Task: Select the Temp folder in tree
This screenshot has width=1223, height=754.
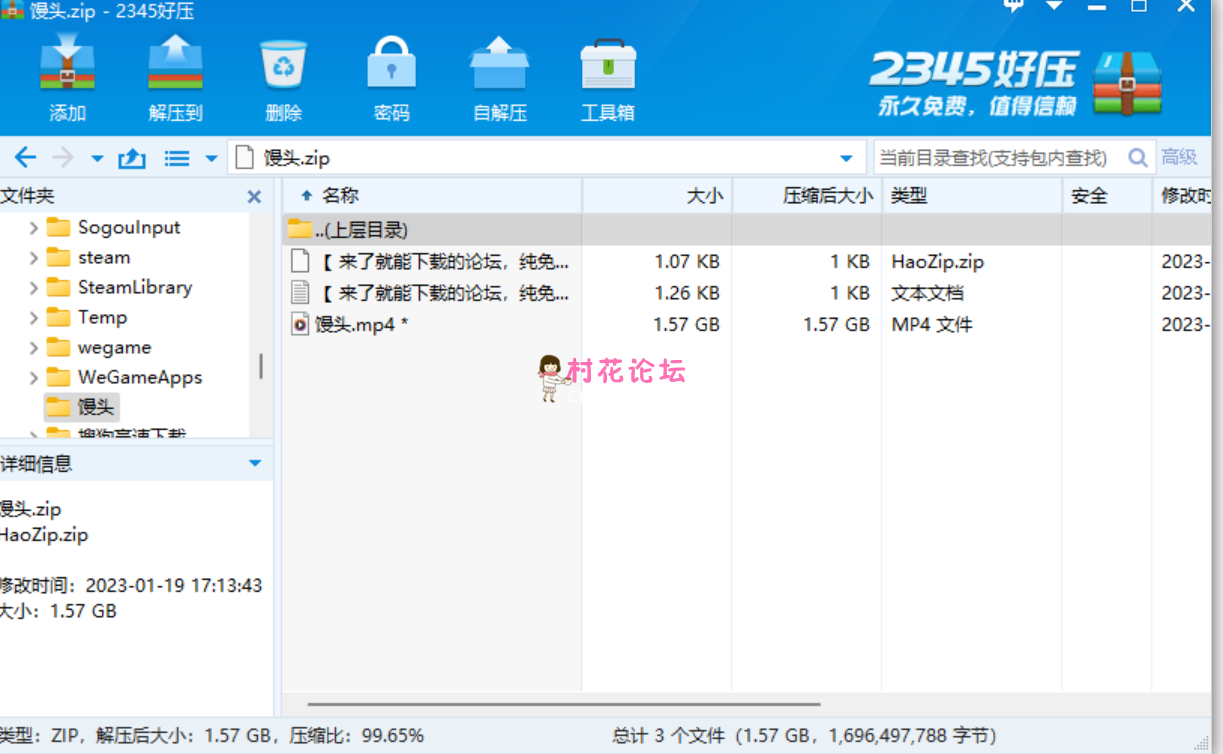Action: point(102,317)
